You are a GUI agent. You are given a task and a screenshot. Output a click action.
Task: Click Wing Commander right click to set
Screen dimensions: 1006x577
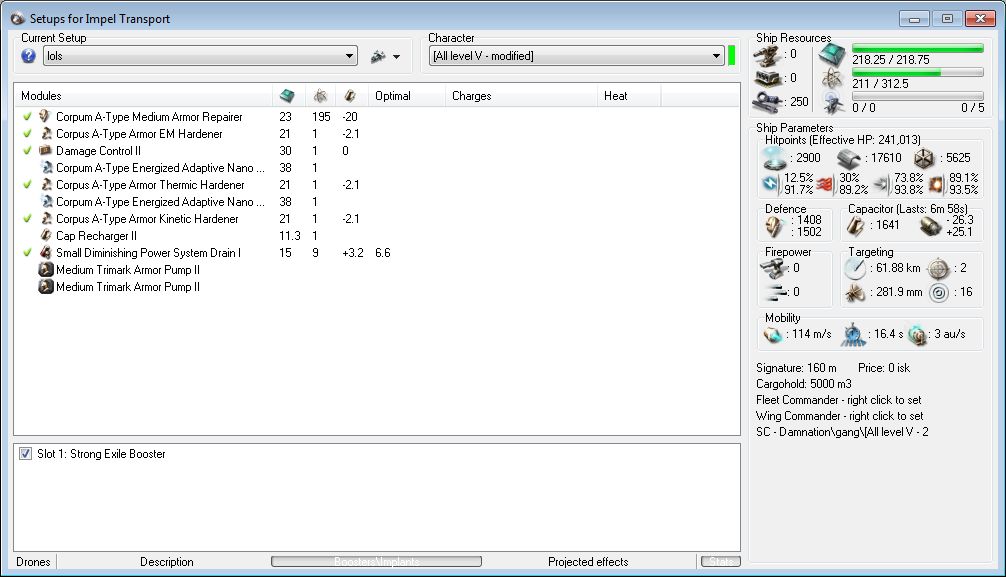tap(840, 416)
